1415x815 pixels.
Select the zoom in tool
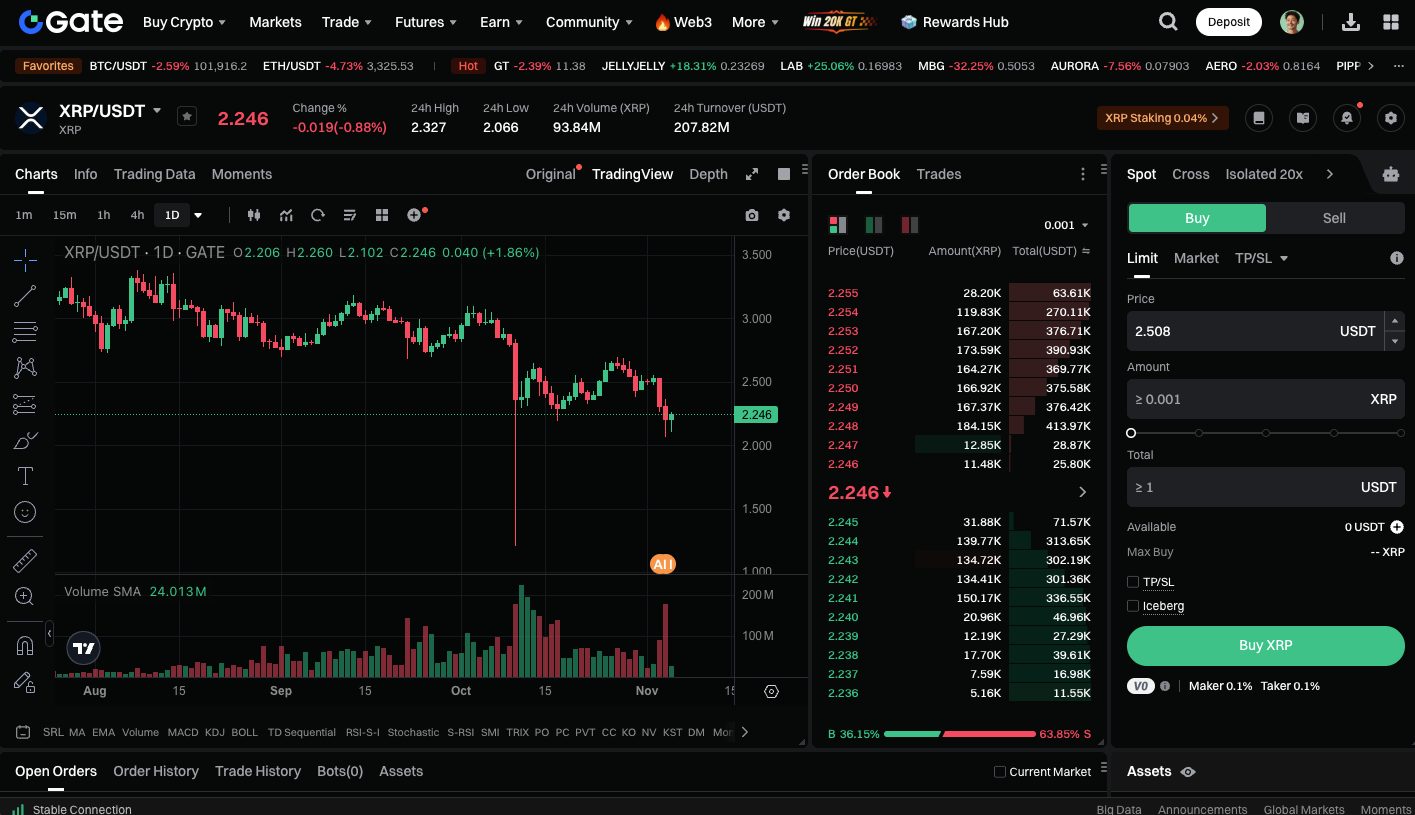25,596
